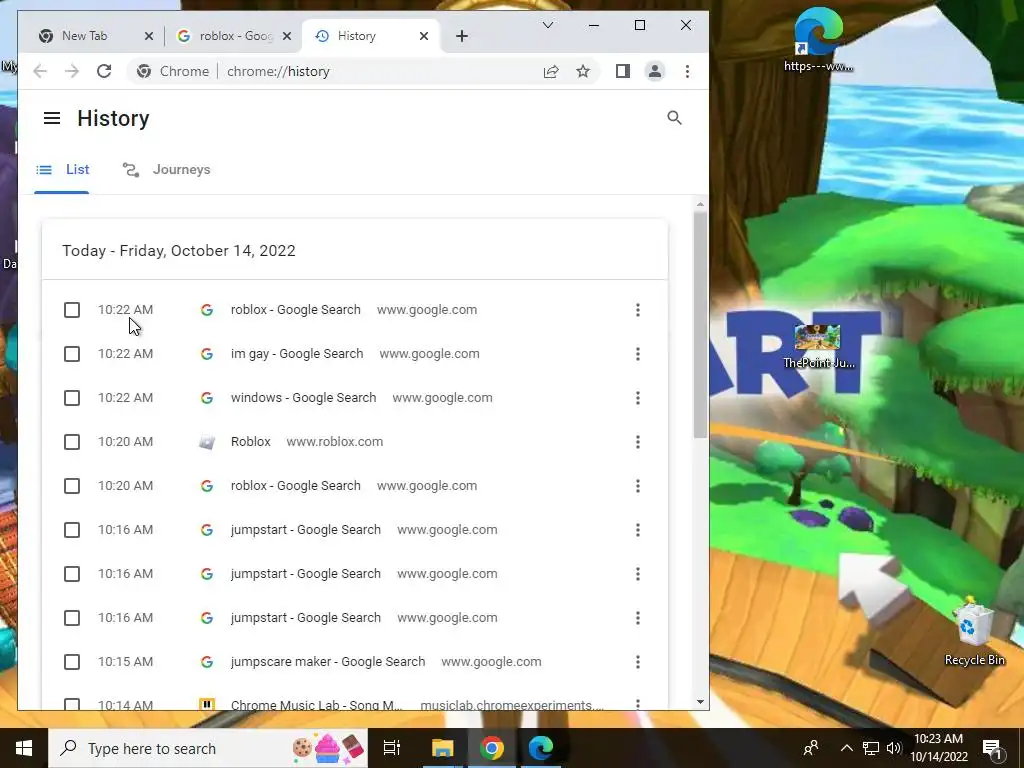Click the Chrome taskbar icon

pyautogui.click(x=492, y=748)
